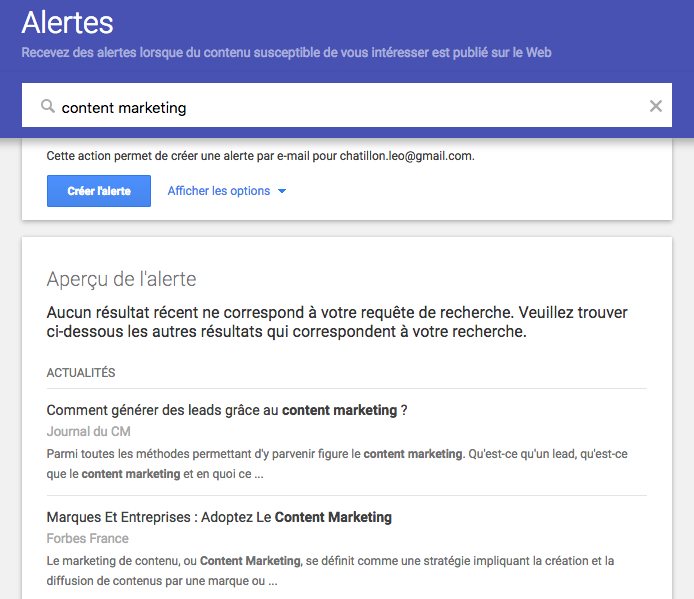Select the "ACTUALITÉS" section heading
Screen dimensions: 694x599
(81, 373)
